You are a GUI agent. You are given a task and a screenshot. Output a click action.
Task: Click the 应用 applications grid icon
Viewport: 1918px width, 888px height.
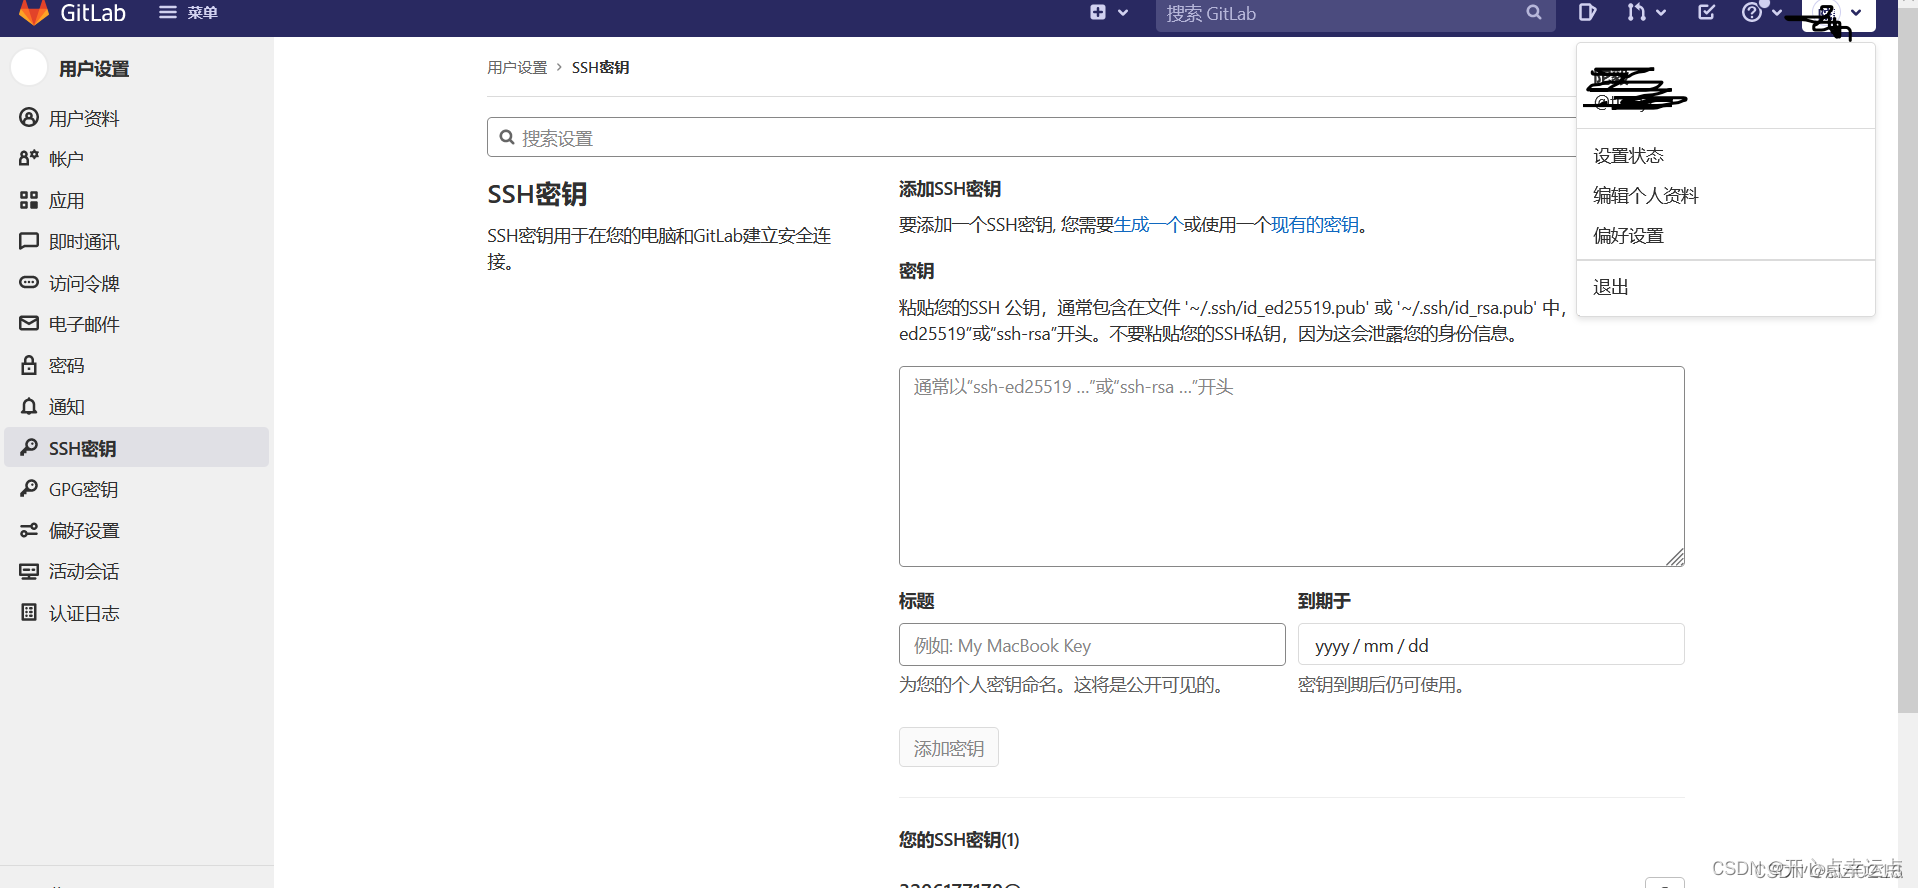point(29,200)
